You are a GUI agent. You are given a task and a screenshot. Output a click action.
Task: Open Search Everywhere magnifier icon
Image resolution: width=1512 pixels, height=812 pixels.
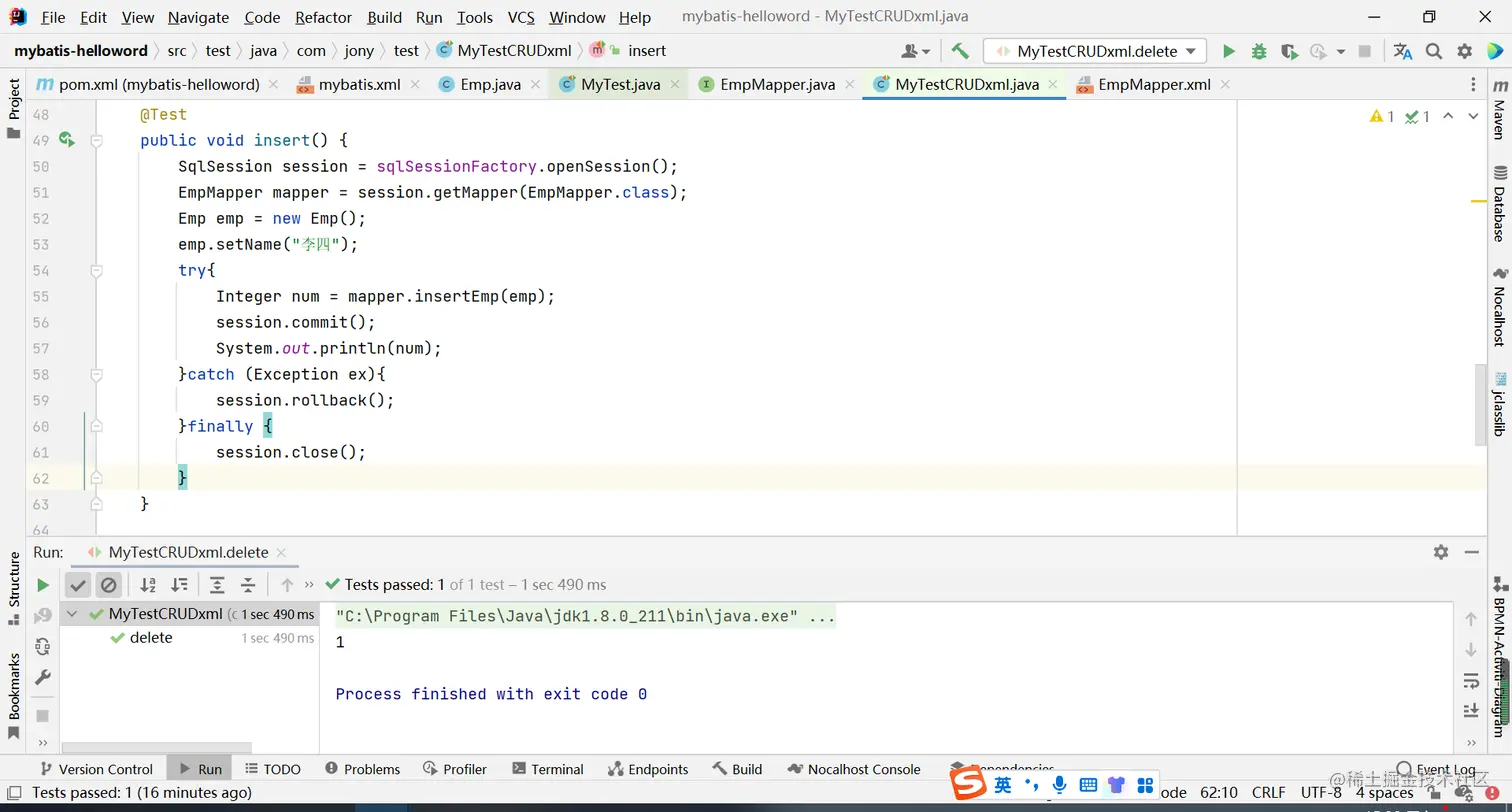[x=1434, y=51]
